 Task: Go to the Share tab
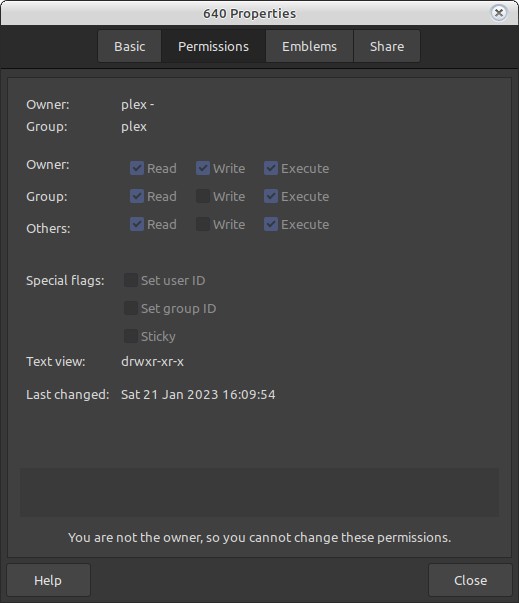[387, 46]
